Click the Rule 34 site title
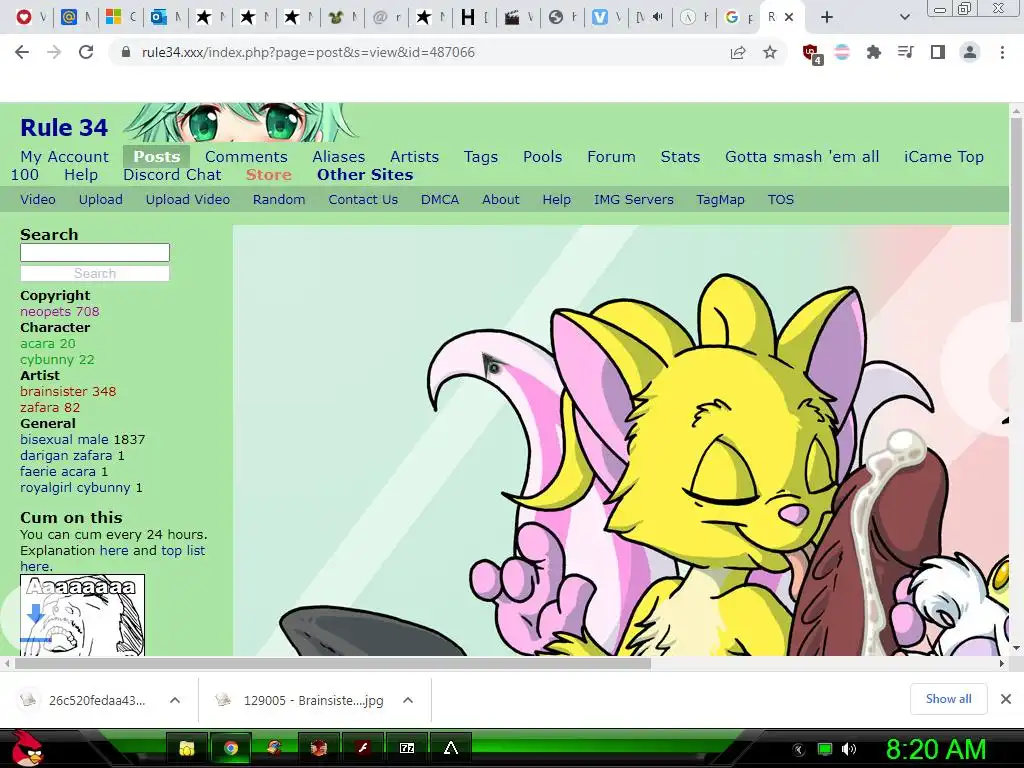This screenshot has width=1024, height=768. click(x=64, y=127)
